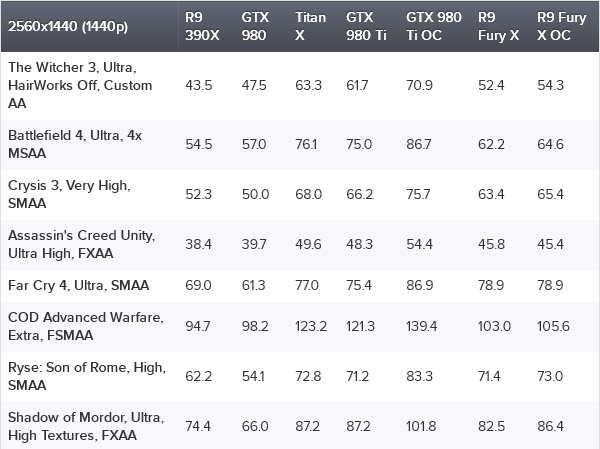The height and width of the screenshot is (449, 600).
Task: Select the GTX 980 Ti OC header
Action: [434, 26]
